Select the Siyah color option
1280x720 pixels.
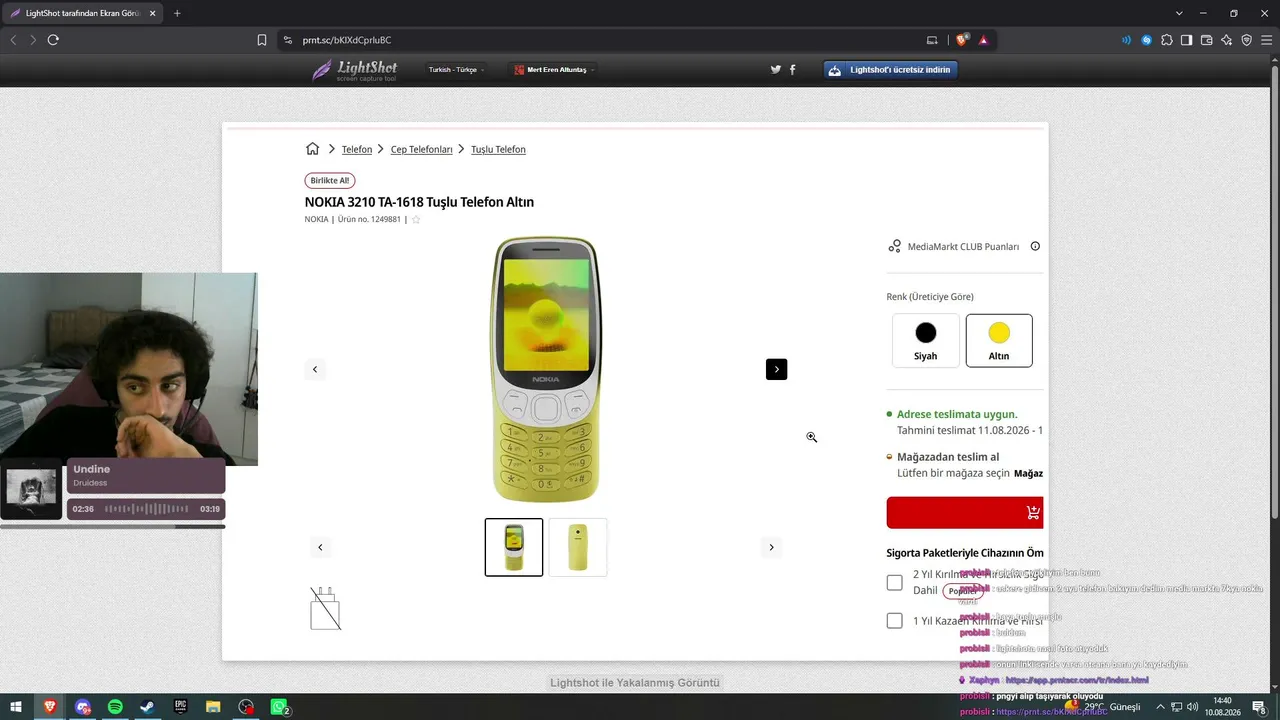point(926,340)
